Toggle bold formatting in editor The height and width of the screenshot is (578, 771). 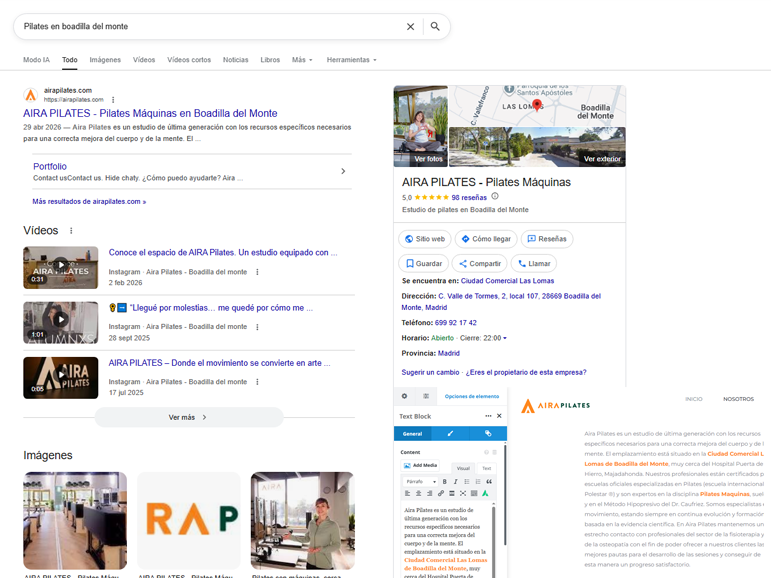coord(445,482)
